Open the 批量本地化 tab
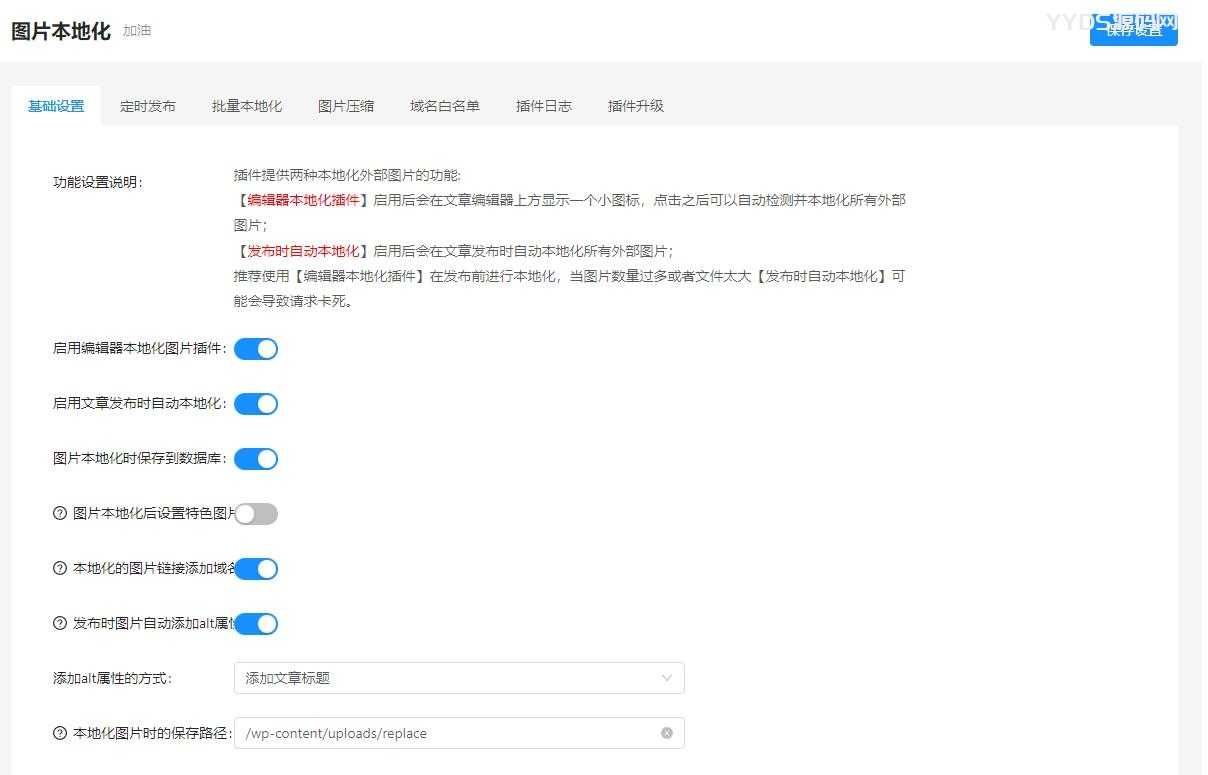The width and height of the screenshot is (1208, 775). click(246, 105)
